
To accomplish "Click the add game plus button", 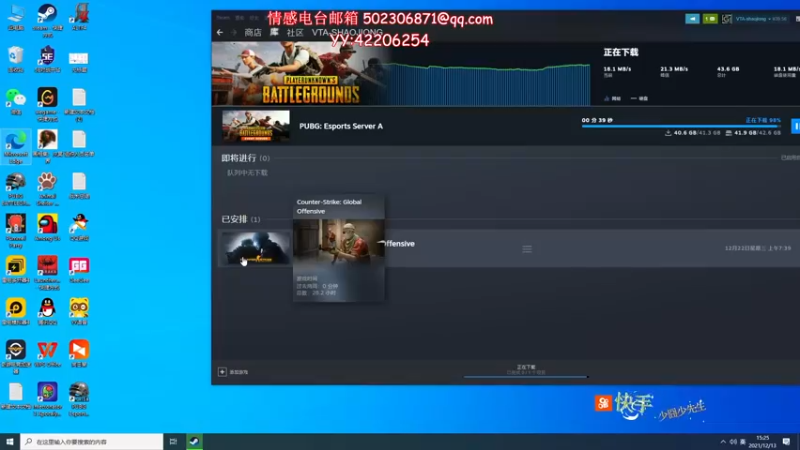I will [222, 372].
